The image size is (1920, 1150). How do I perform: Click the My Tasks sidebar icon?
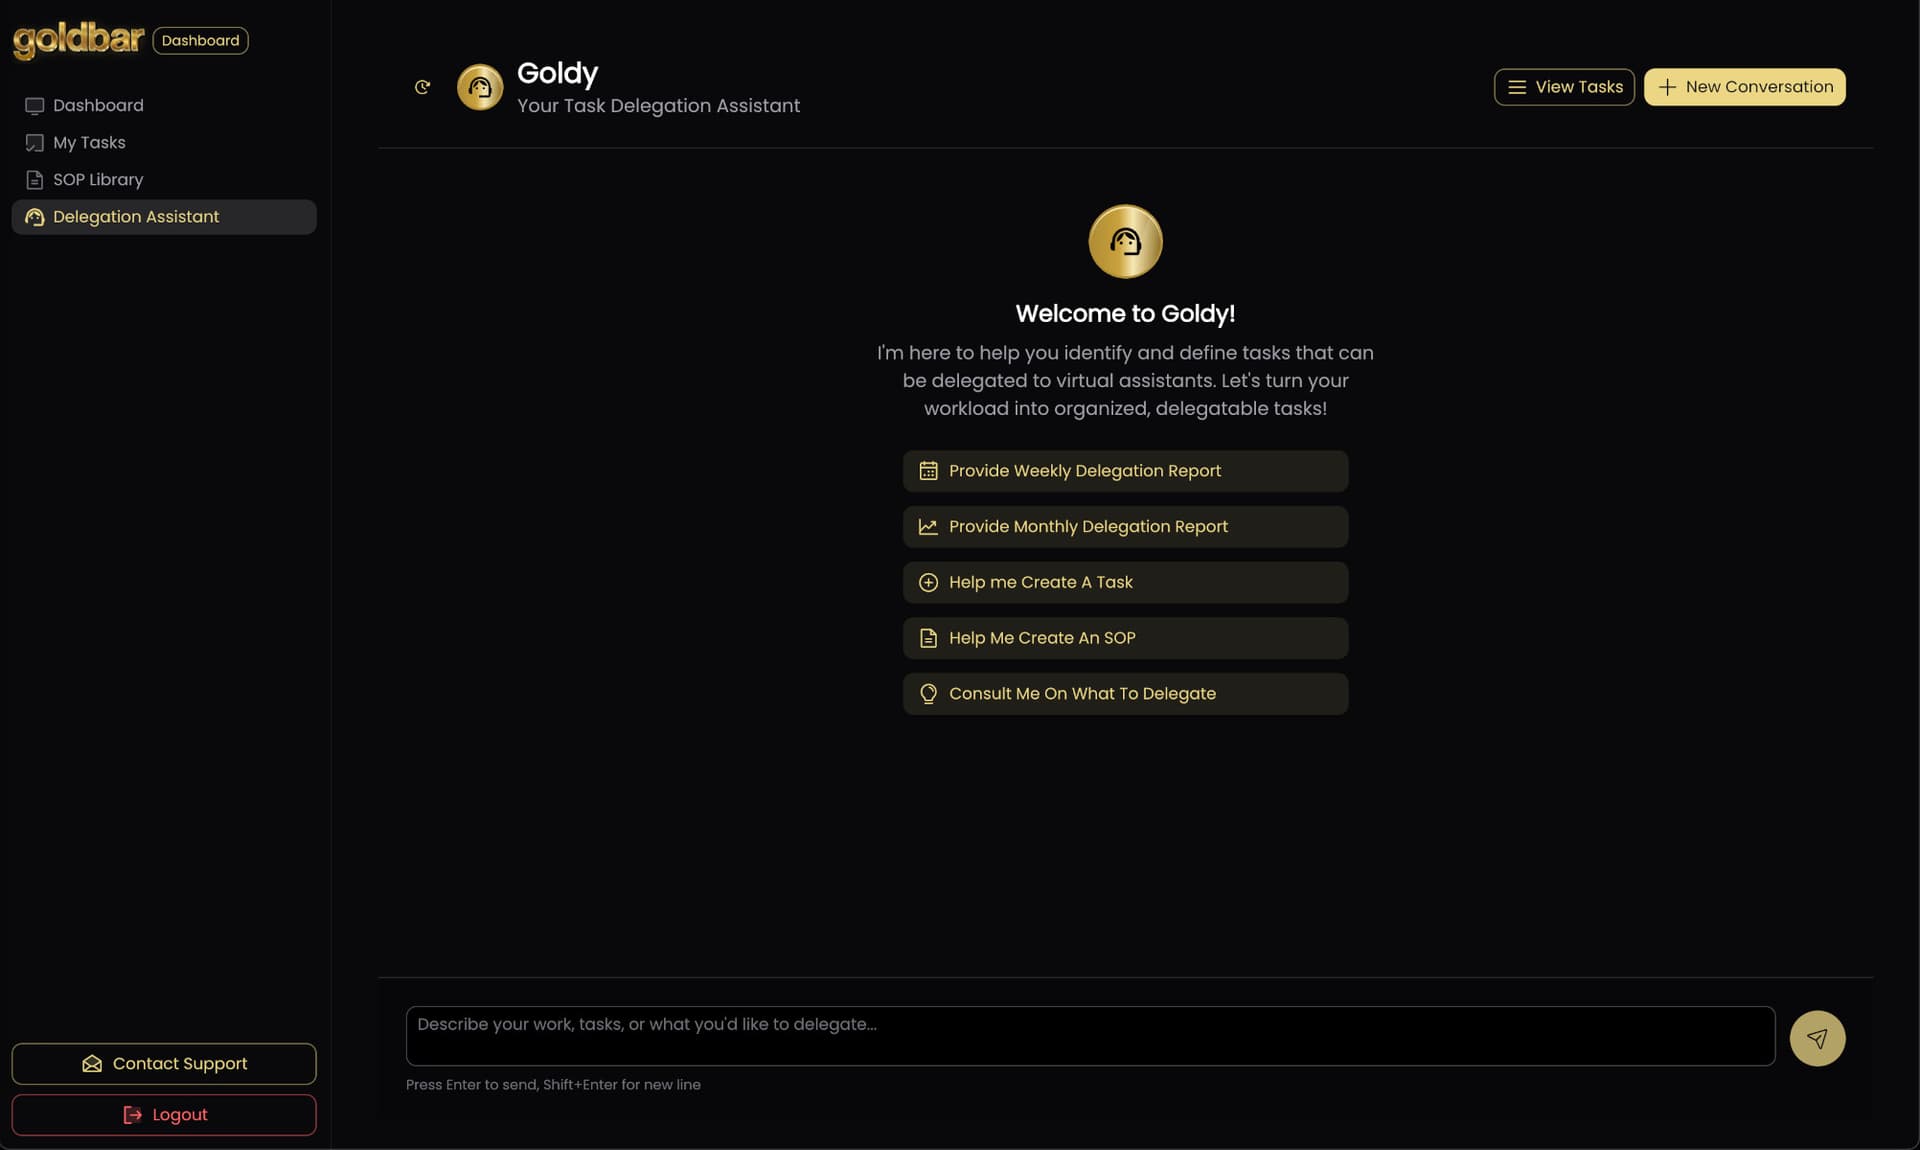[35, 143]
